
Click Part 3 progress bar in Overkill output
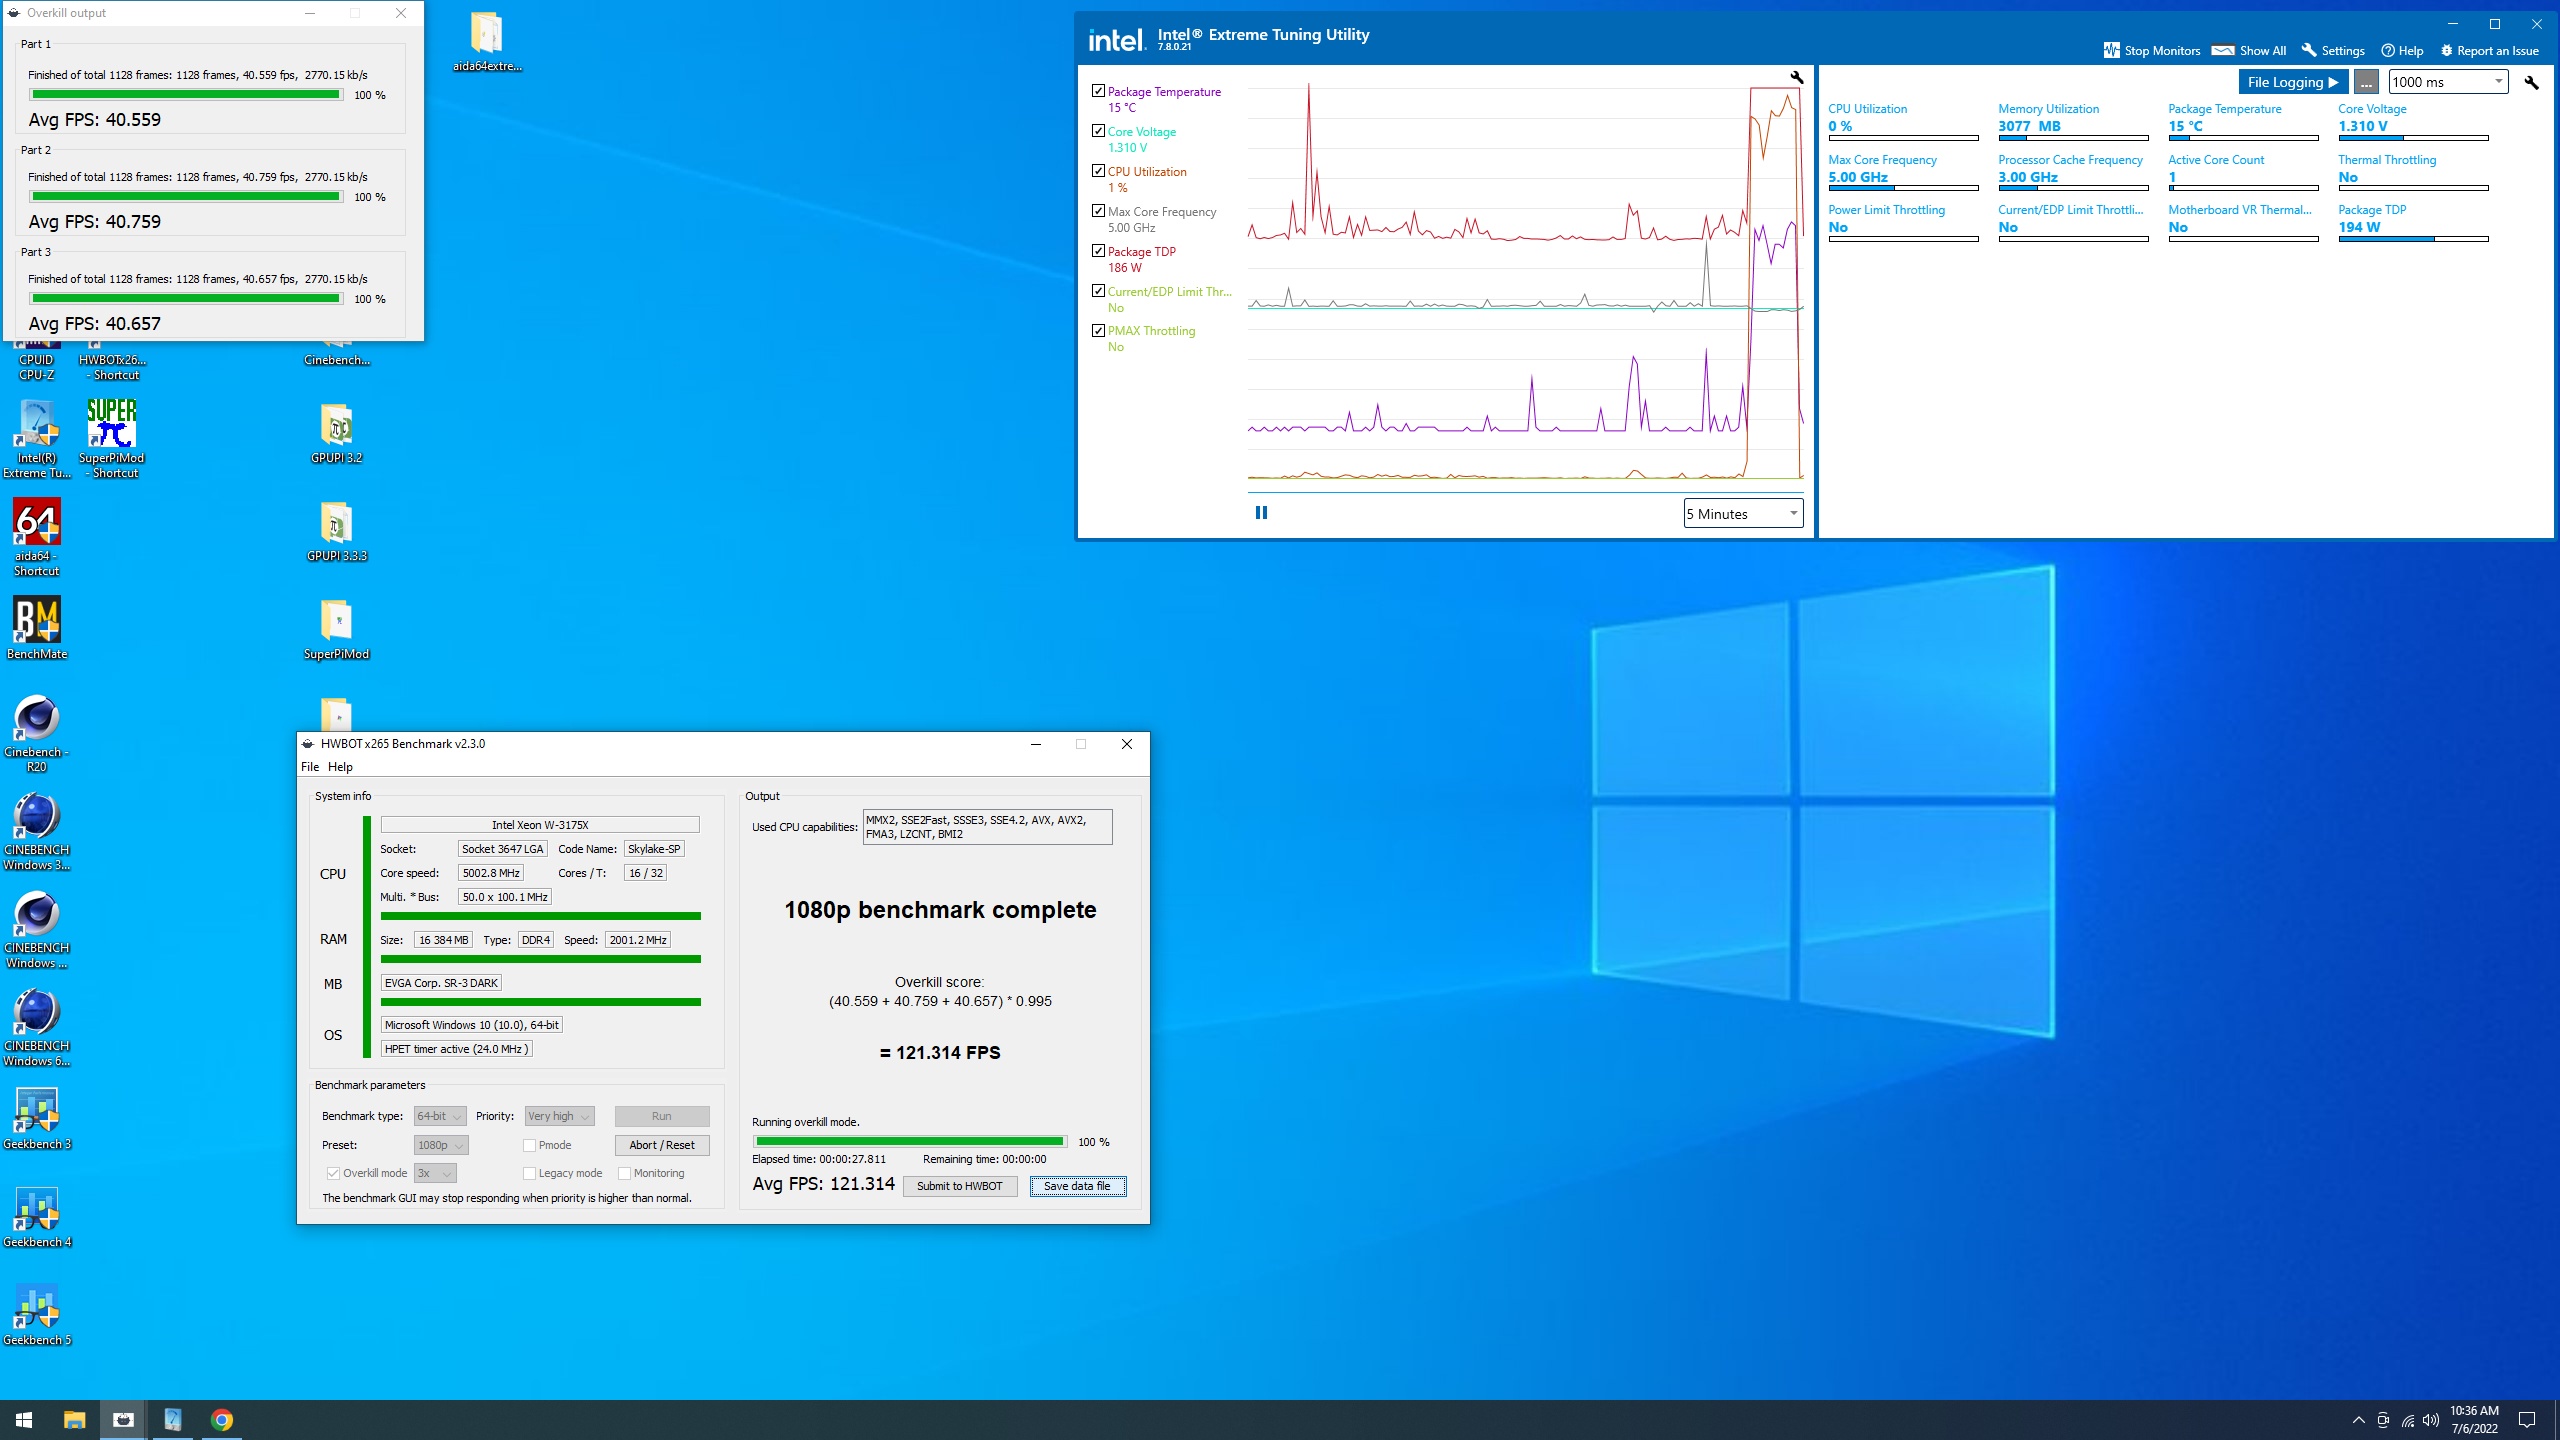186,299
